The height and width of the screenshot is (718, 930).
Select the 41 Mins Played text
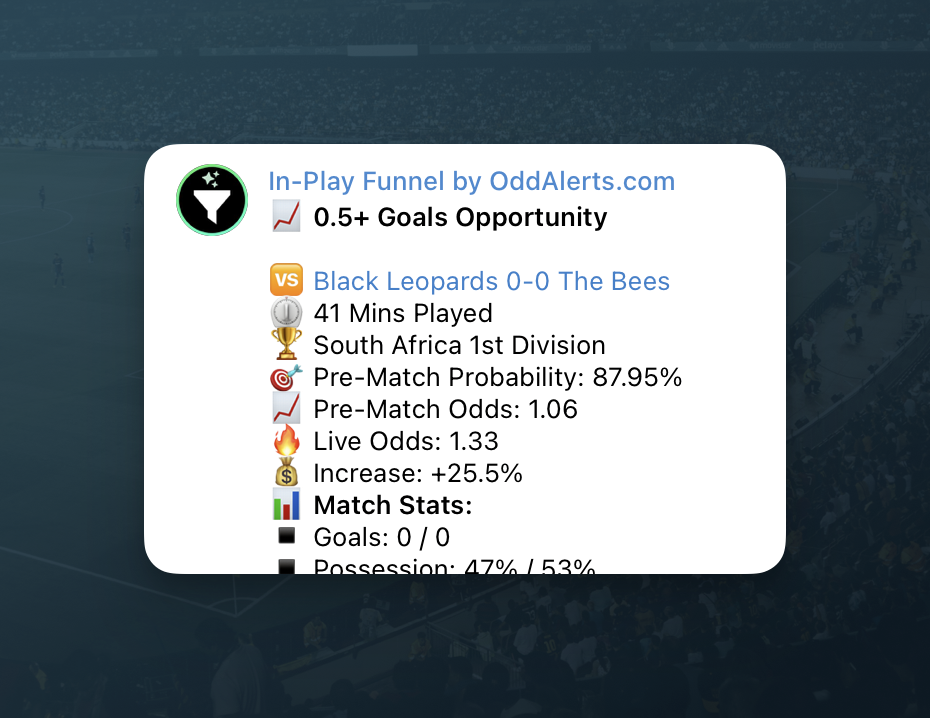pyautogui.click(x=403, y=314)
